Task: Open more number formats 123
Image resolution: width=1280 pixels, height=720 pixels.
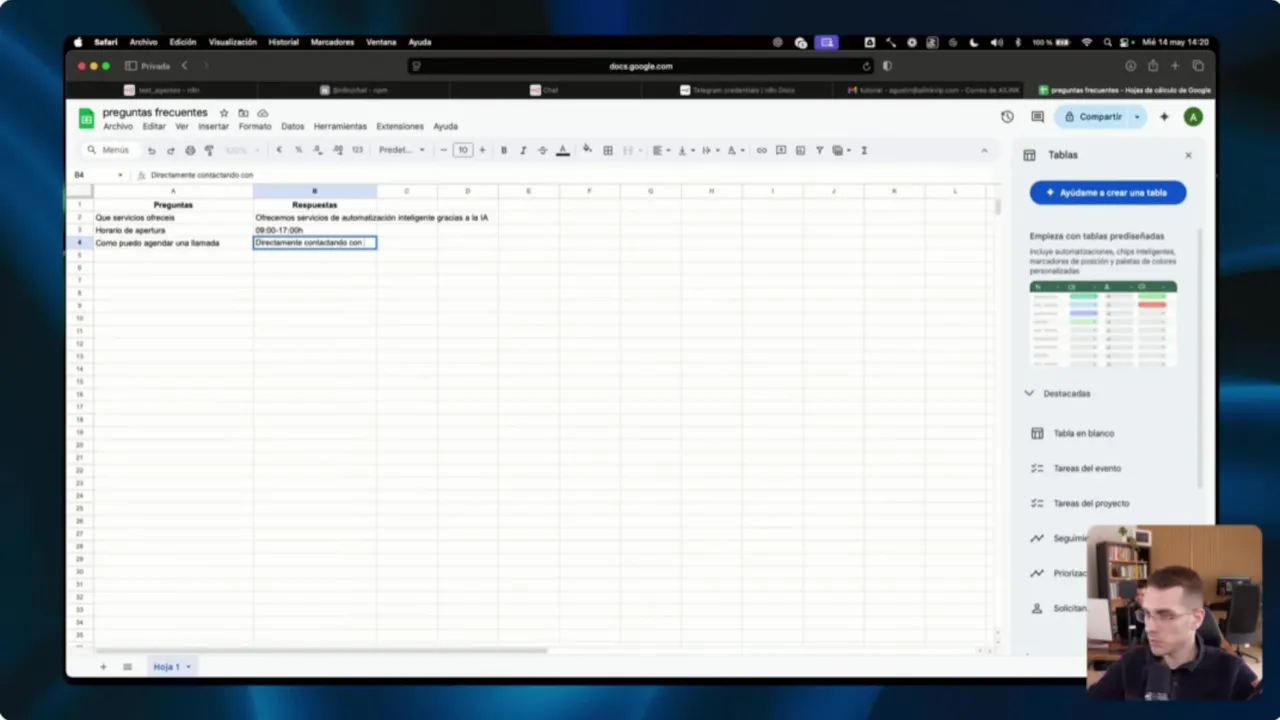Action: click(357, 150)
